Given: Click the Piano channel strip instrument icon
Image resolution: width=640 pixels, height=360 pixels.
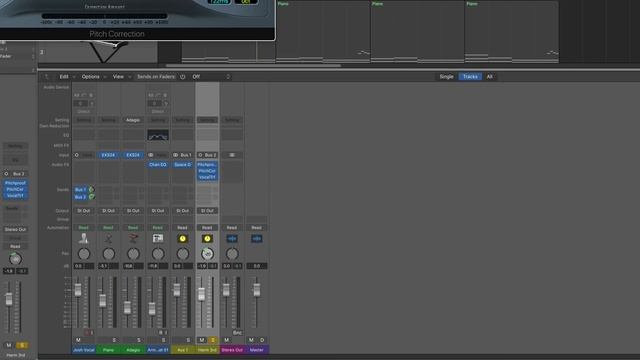Looking at the screenshot, I should pyautogui.click(x=109, y=238).
